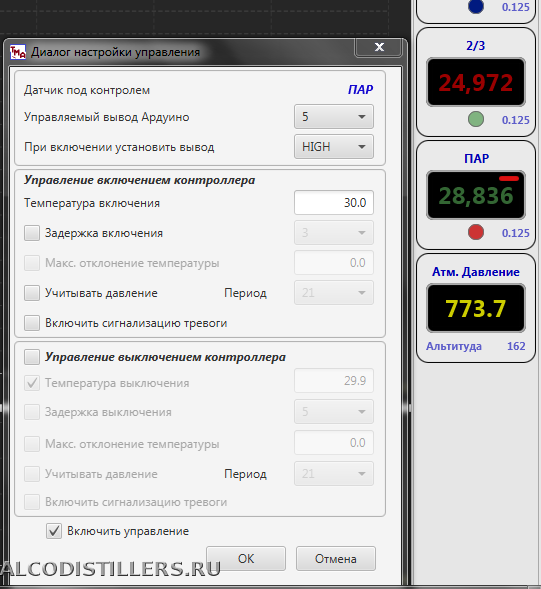Image resolution: width=541 pixels, height=589 pixels.
Task: Enable the 'Задержка включения' checkbox
Action: pos(32,233)
